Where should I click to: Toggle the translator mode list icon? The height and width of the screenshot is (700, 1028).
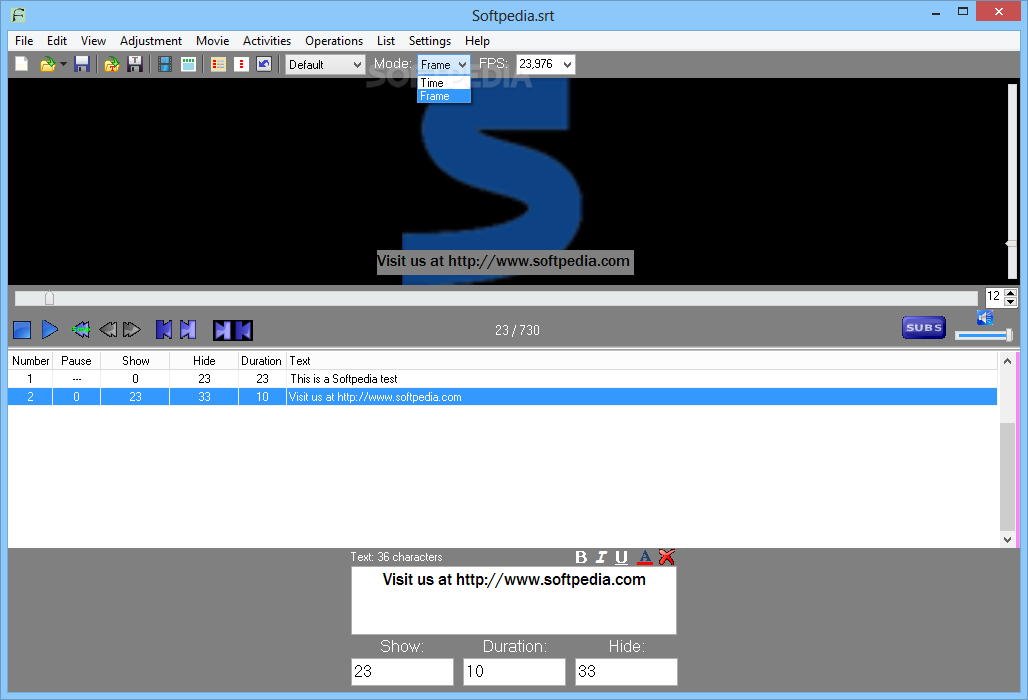click(218, 64)
